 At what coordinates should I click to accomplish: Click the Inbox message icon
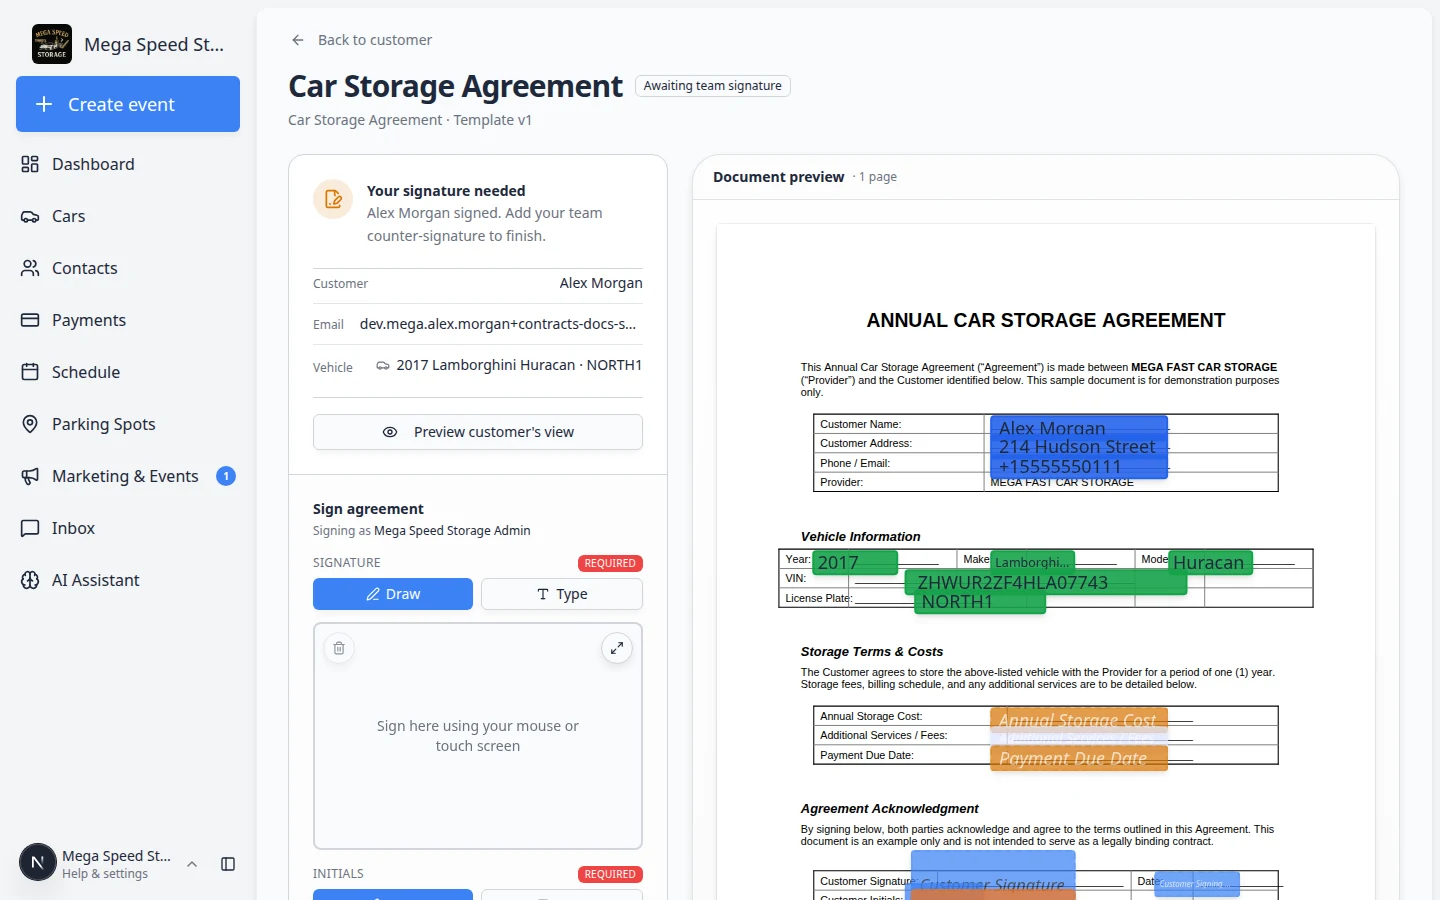(30, 528)
